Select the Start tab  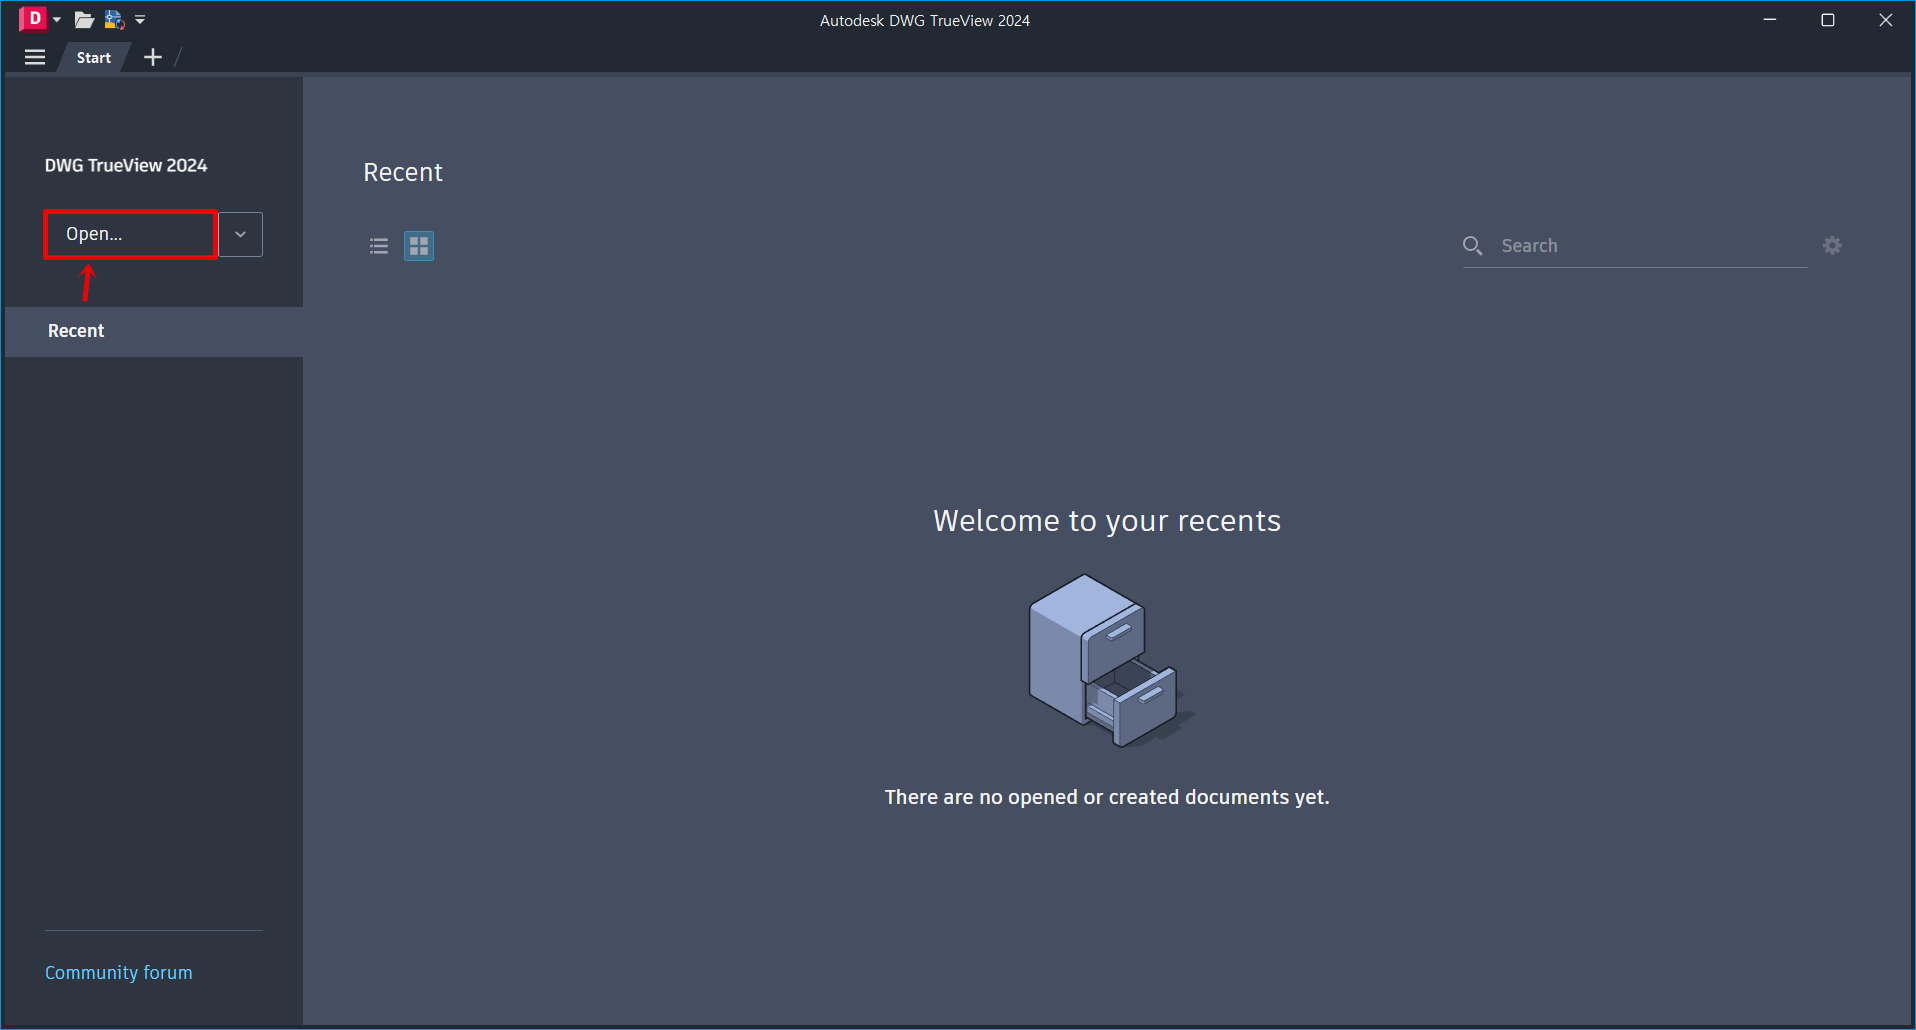click(94, 57)
